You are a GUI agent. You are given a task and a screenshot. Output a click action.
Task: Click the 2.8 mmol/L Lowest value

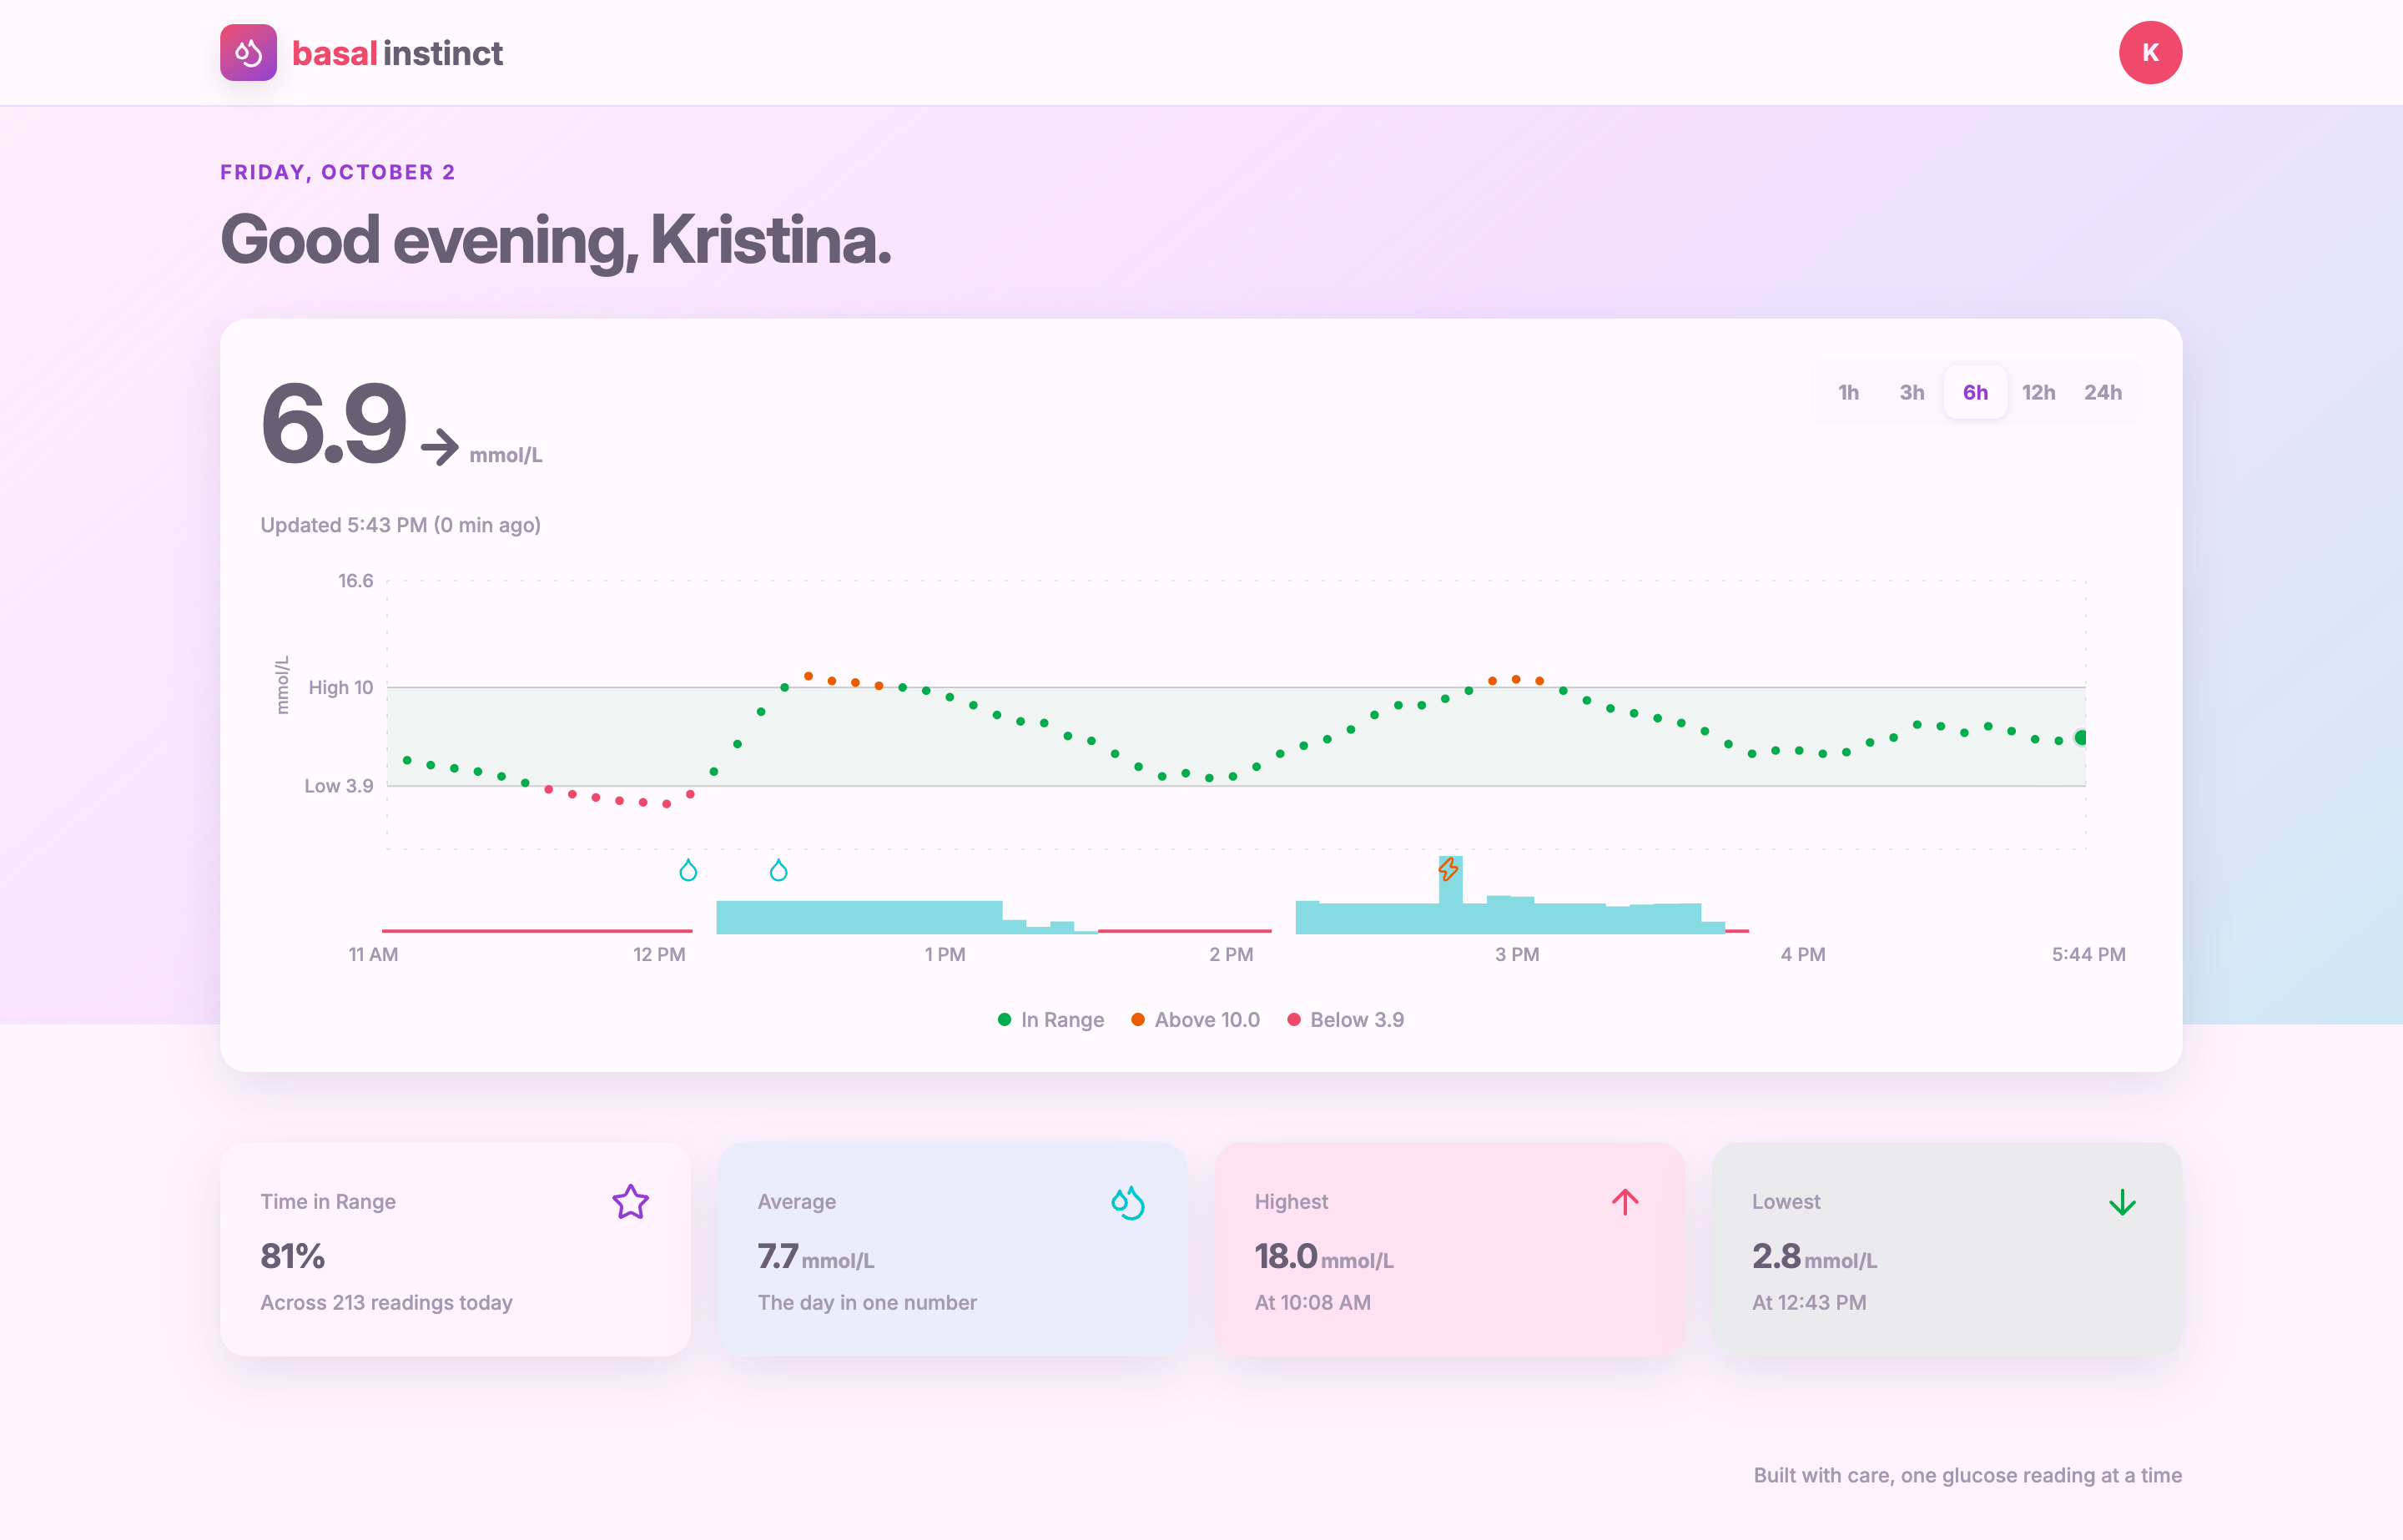(x=1814, y=1257)
